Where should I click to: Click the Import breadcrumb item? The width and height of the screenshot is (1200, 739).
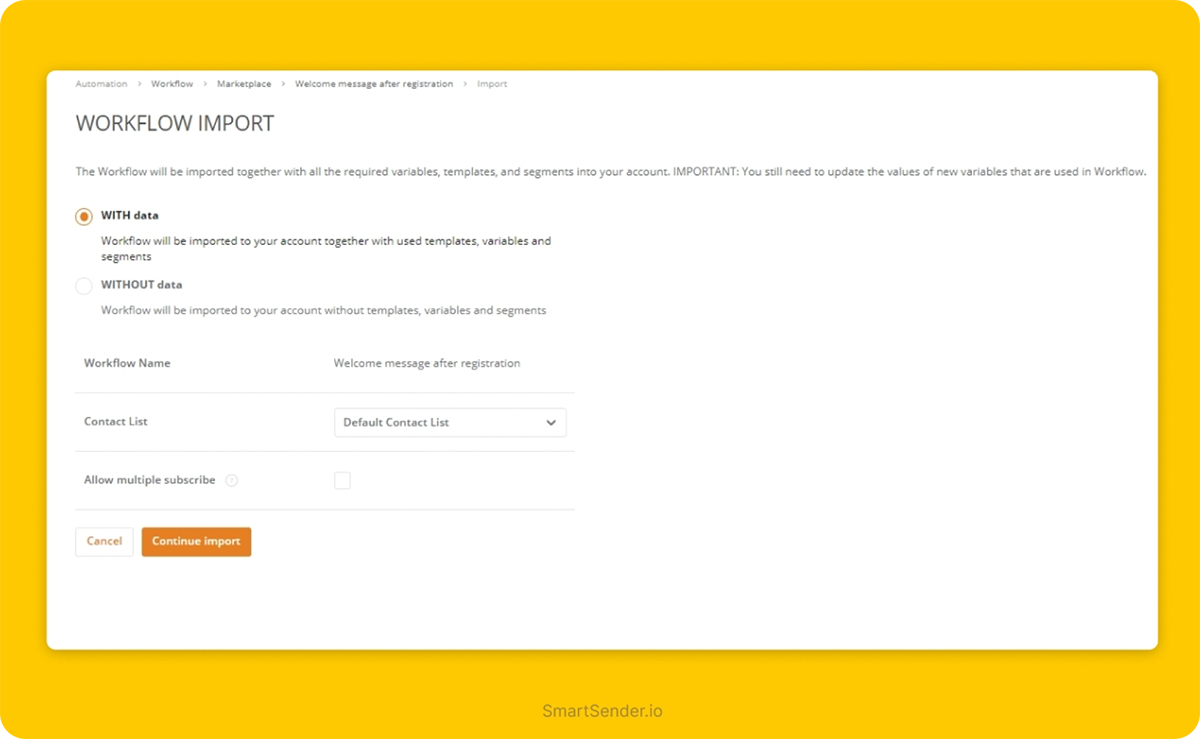coord(492,84)
